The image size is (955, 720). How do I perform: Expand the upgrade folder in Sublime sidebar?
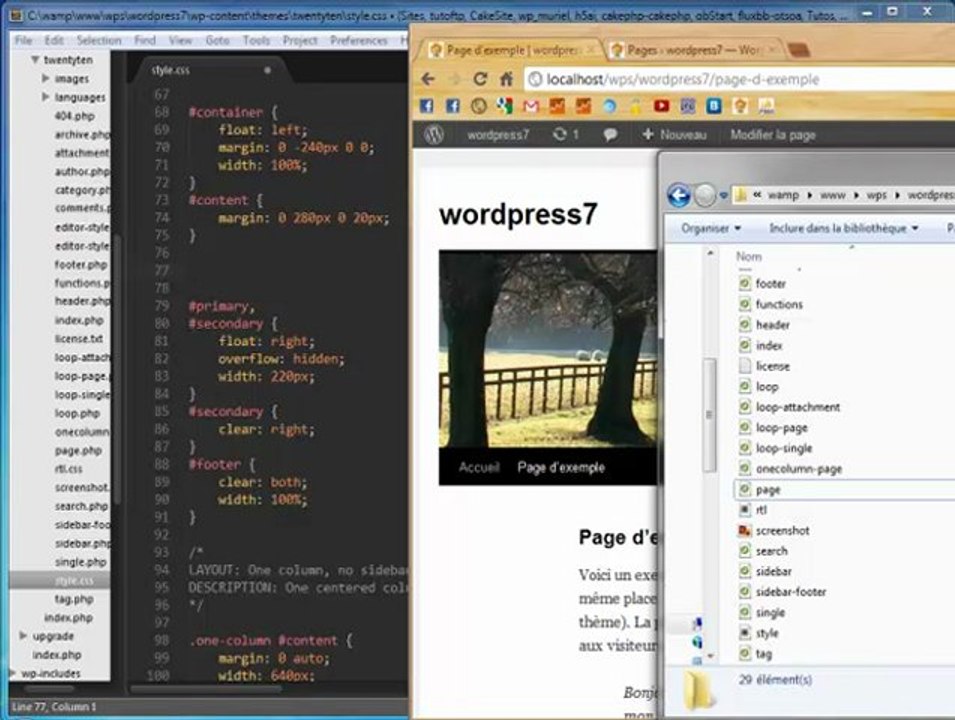tap(23, 636)
